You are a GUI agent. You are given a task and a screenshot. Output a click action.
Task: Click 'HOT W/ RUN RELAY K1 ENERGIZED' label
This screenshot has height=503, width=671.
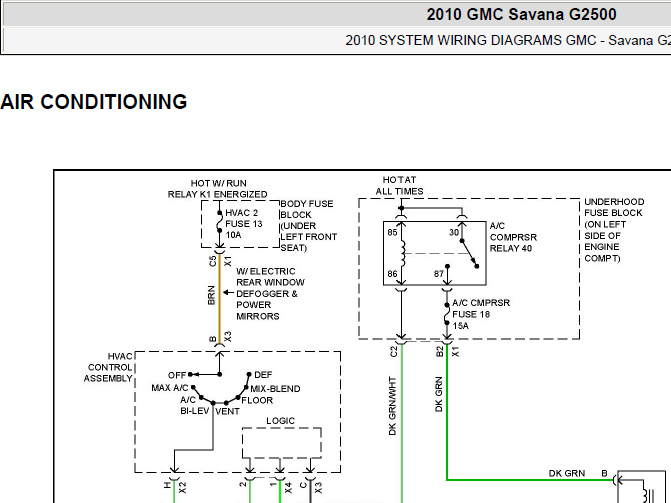(x=218, y=189)
